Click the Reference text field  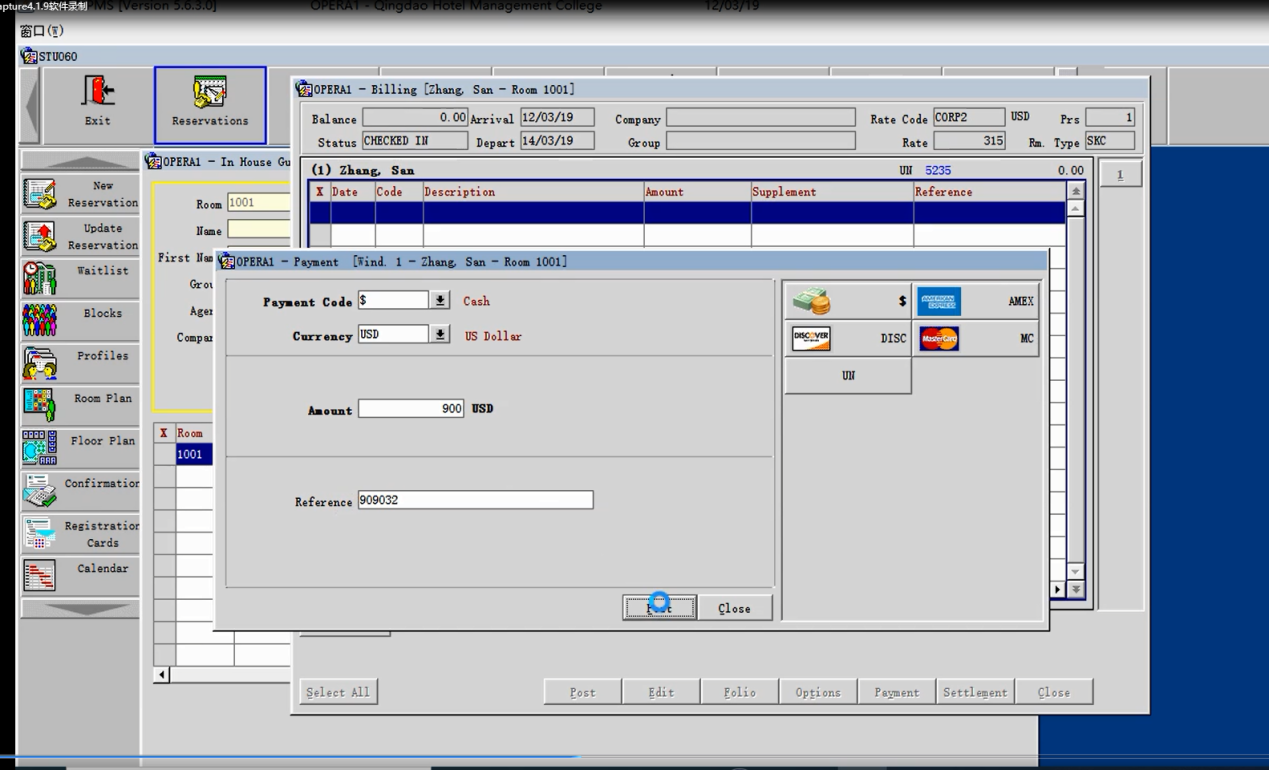[475, 500]
